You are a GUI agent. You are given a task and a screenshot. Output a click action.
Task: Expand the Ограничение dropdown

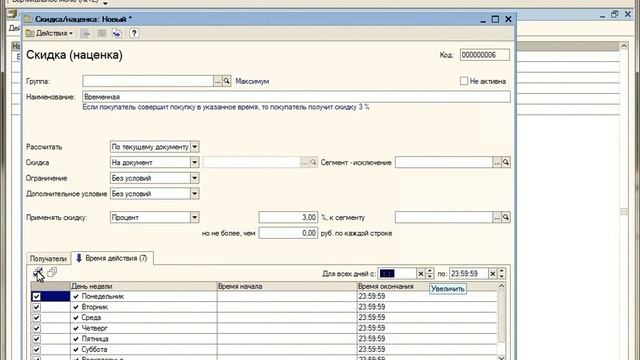[x=195, y=178]
